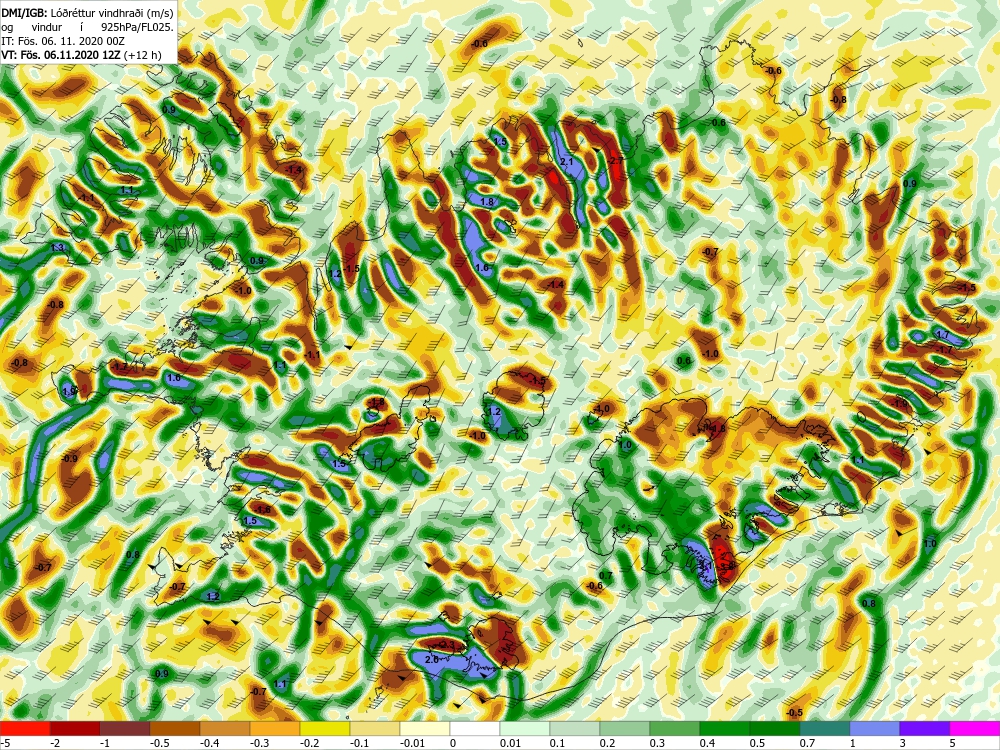Click the teal legend swatch above 0.7
Screen dimensions: 1000x750
pyautogui.click(x=825, y=728)
